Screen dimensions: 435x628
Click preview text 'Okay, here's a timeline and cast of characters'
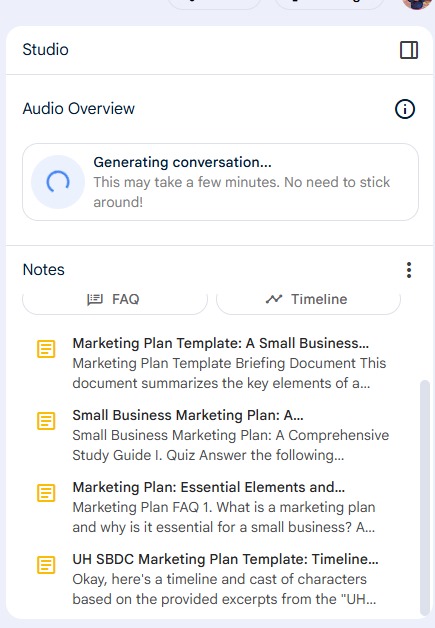click(220, 579)
